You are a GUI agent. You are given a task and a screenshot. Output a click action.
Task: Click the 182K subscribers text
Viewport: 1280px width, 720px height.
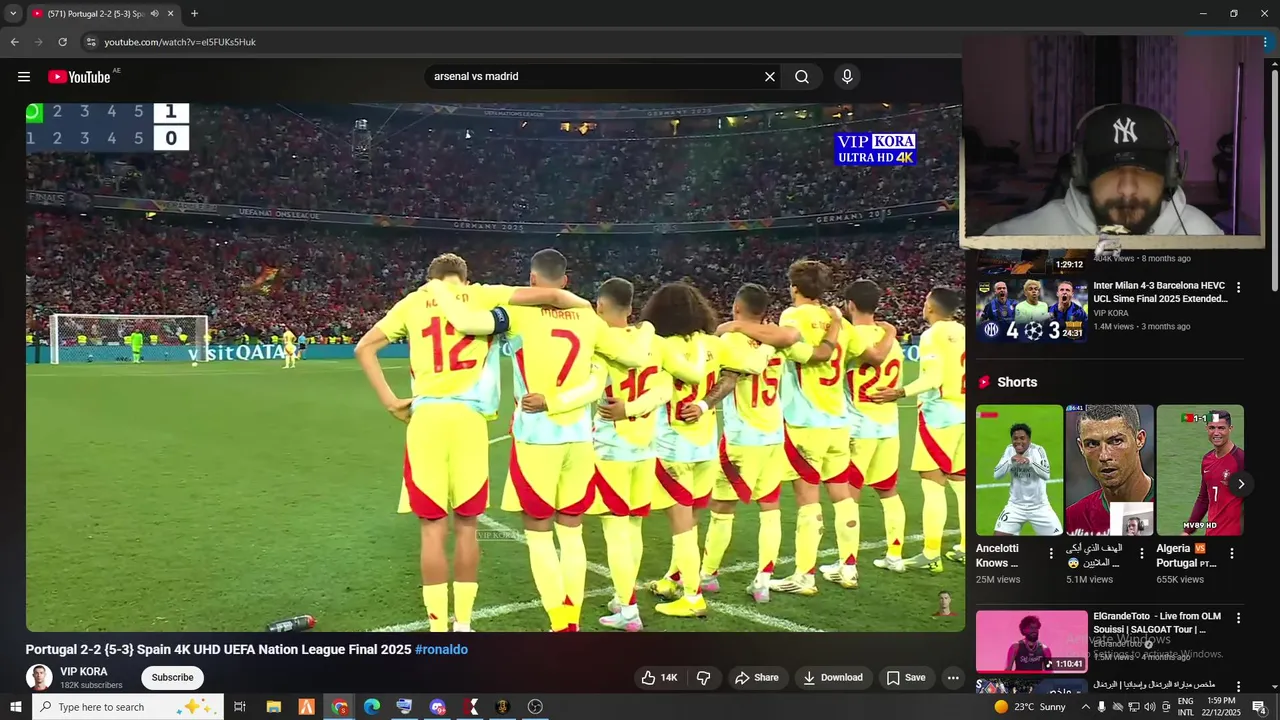coord(91,686)
